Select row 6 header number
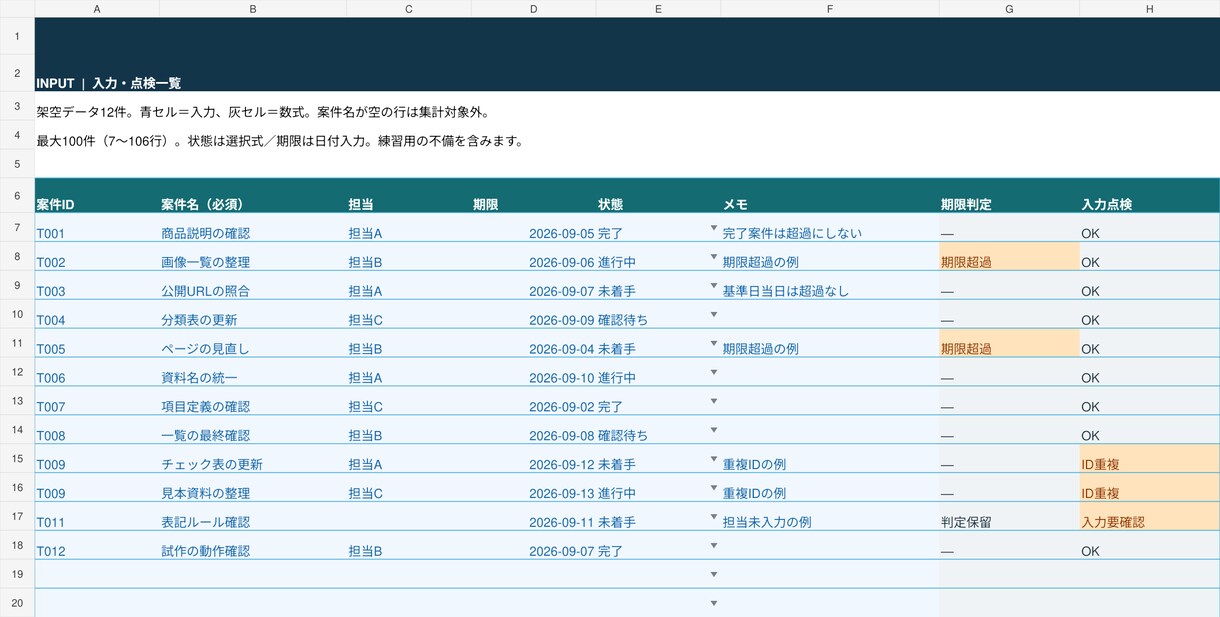Image resolution: width=1220 pixels, height=617 pixels. [17, 197]
